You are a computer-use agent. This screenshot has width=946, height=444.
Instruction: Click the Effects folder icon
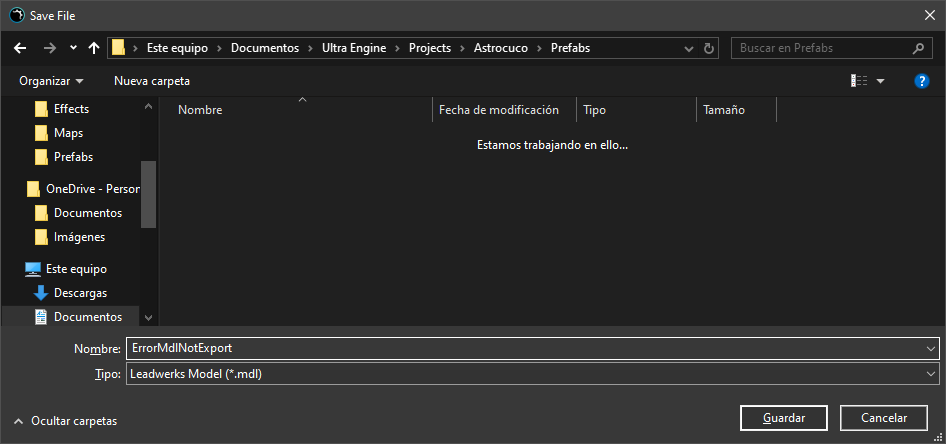point(41,109)
